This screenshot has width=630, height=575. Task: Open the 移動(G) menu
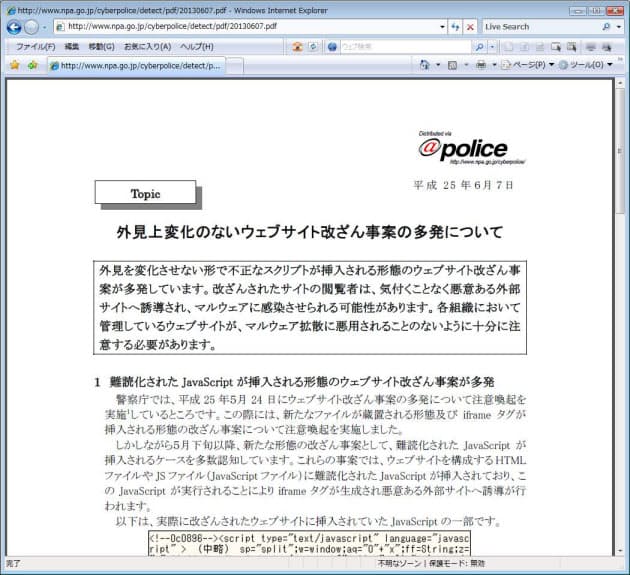point(102,47)
